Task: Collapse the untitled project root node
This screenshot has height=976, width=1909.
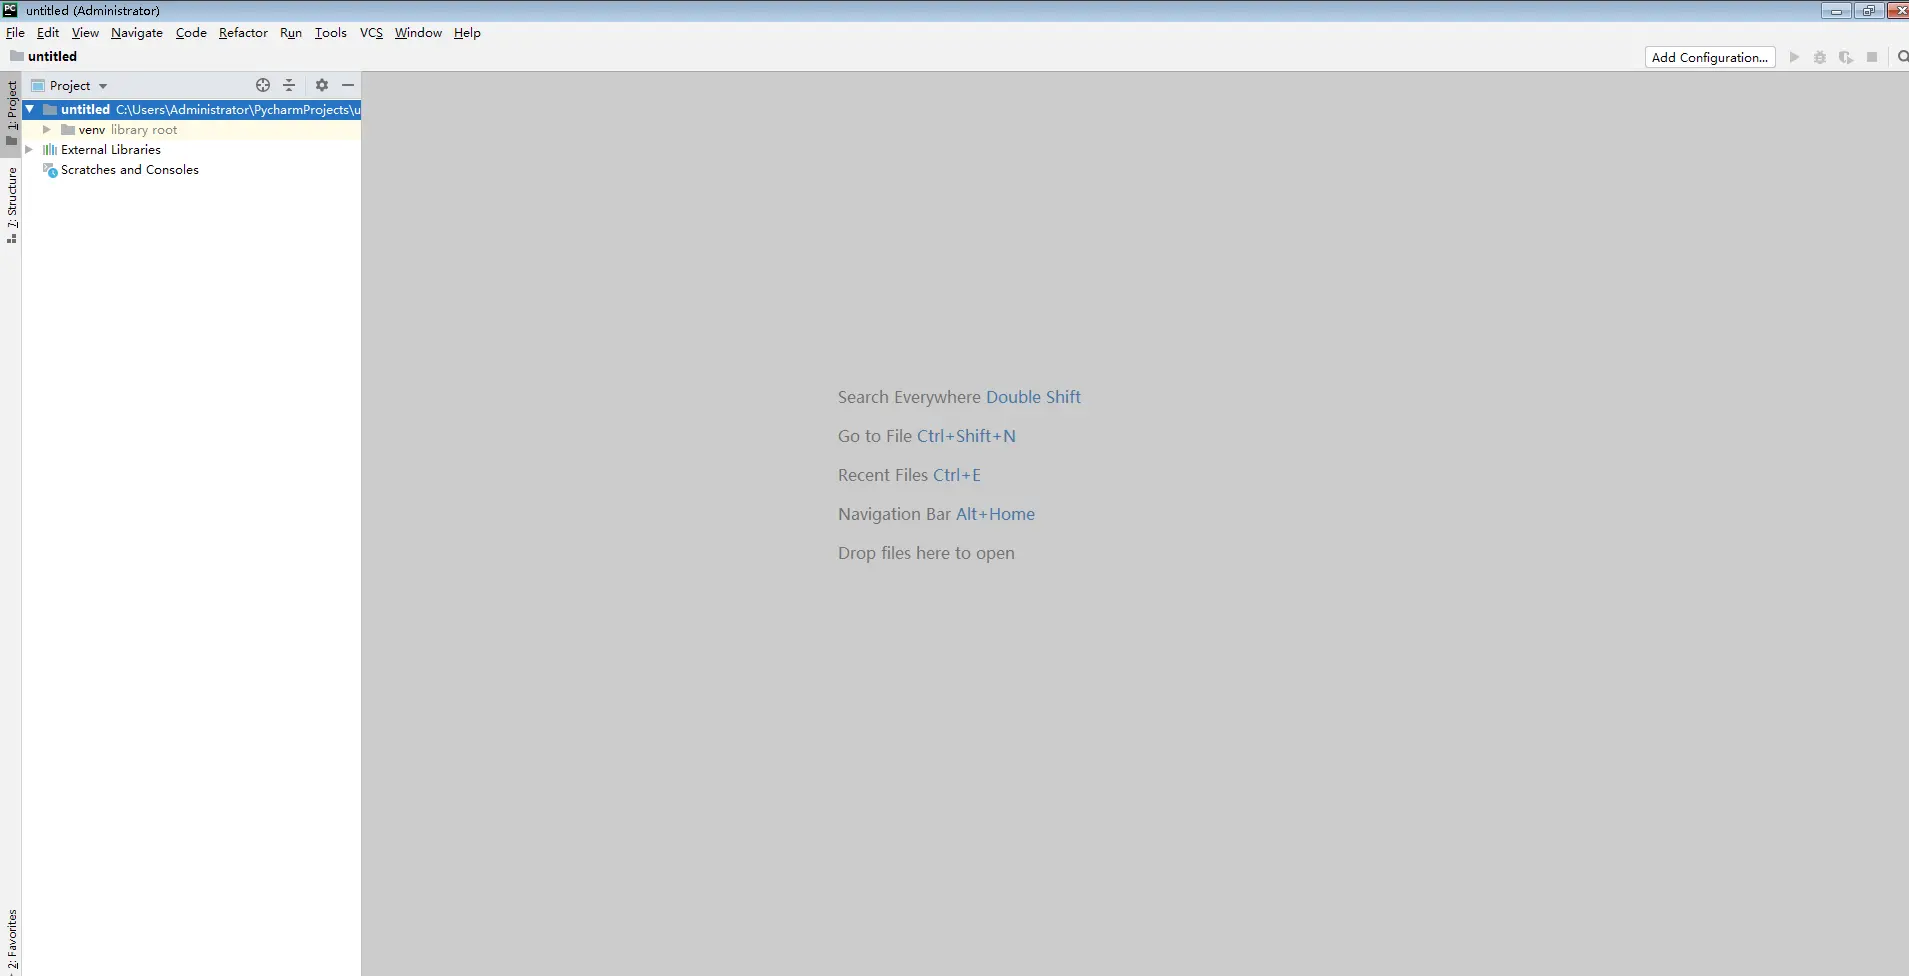Action: [x=30, y=109]
